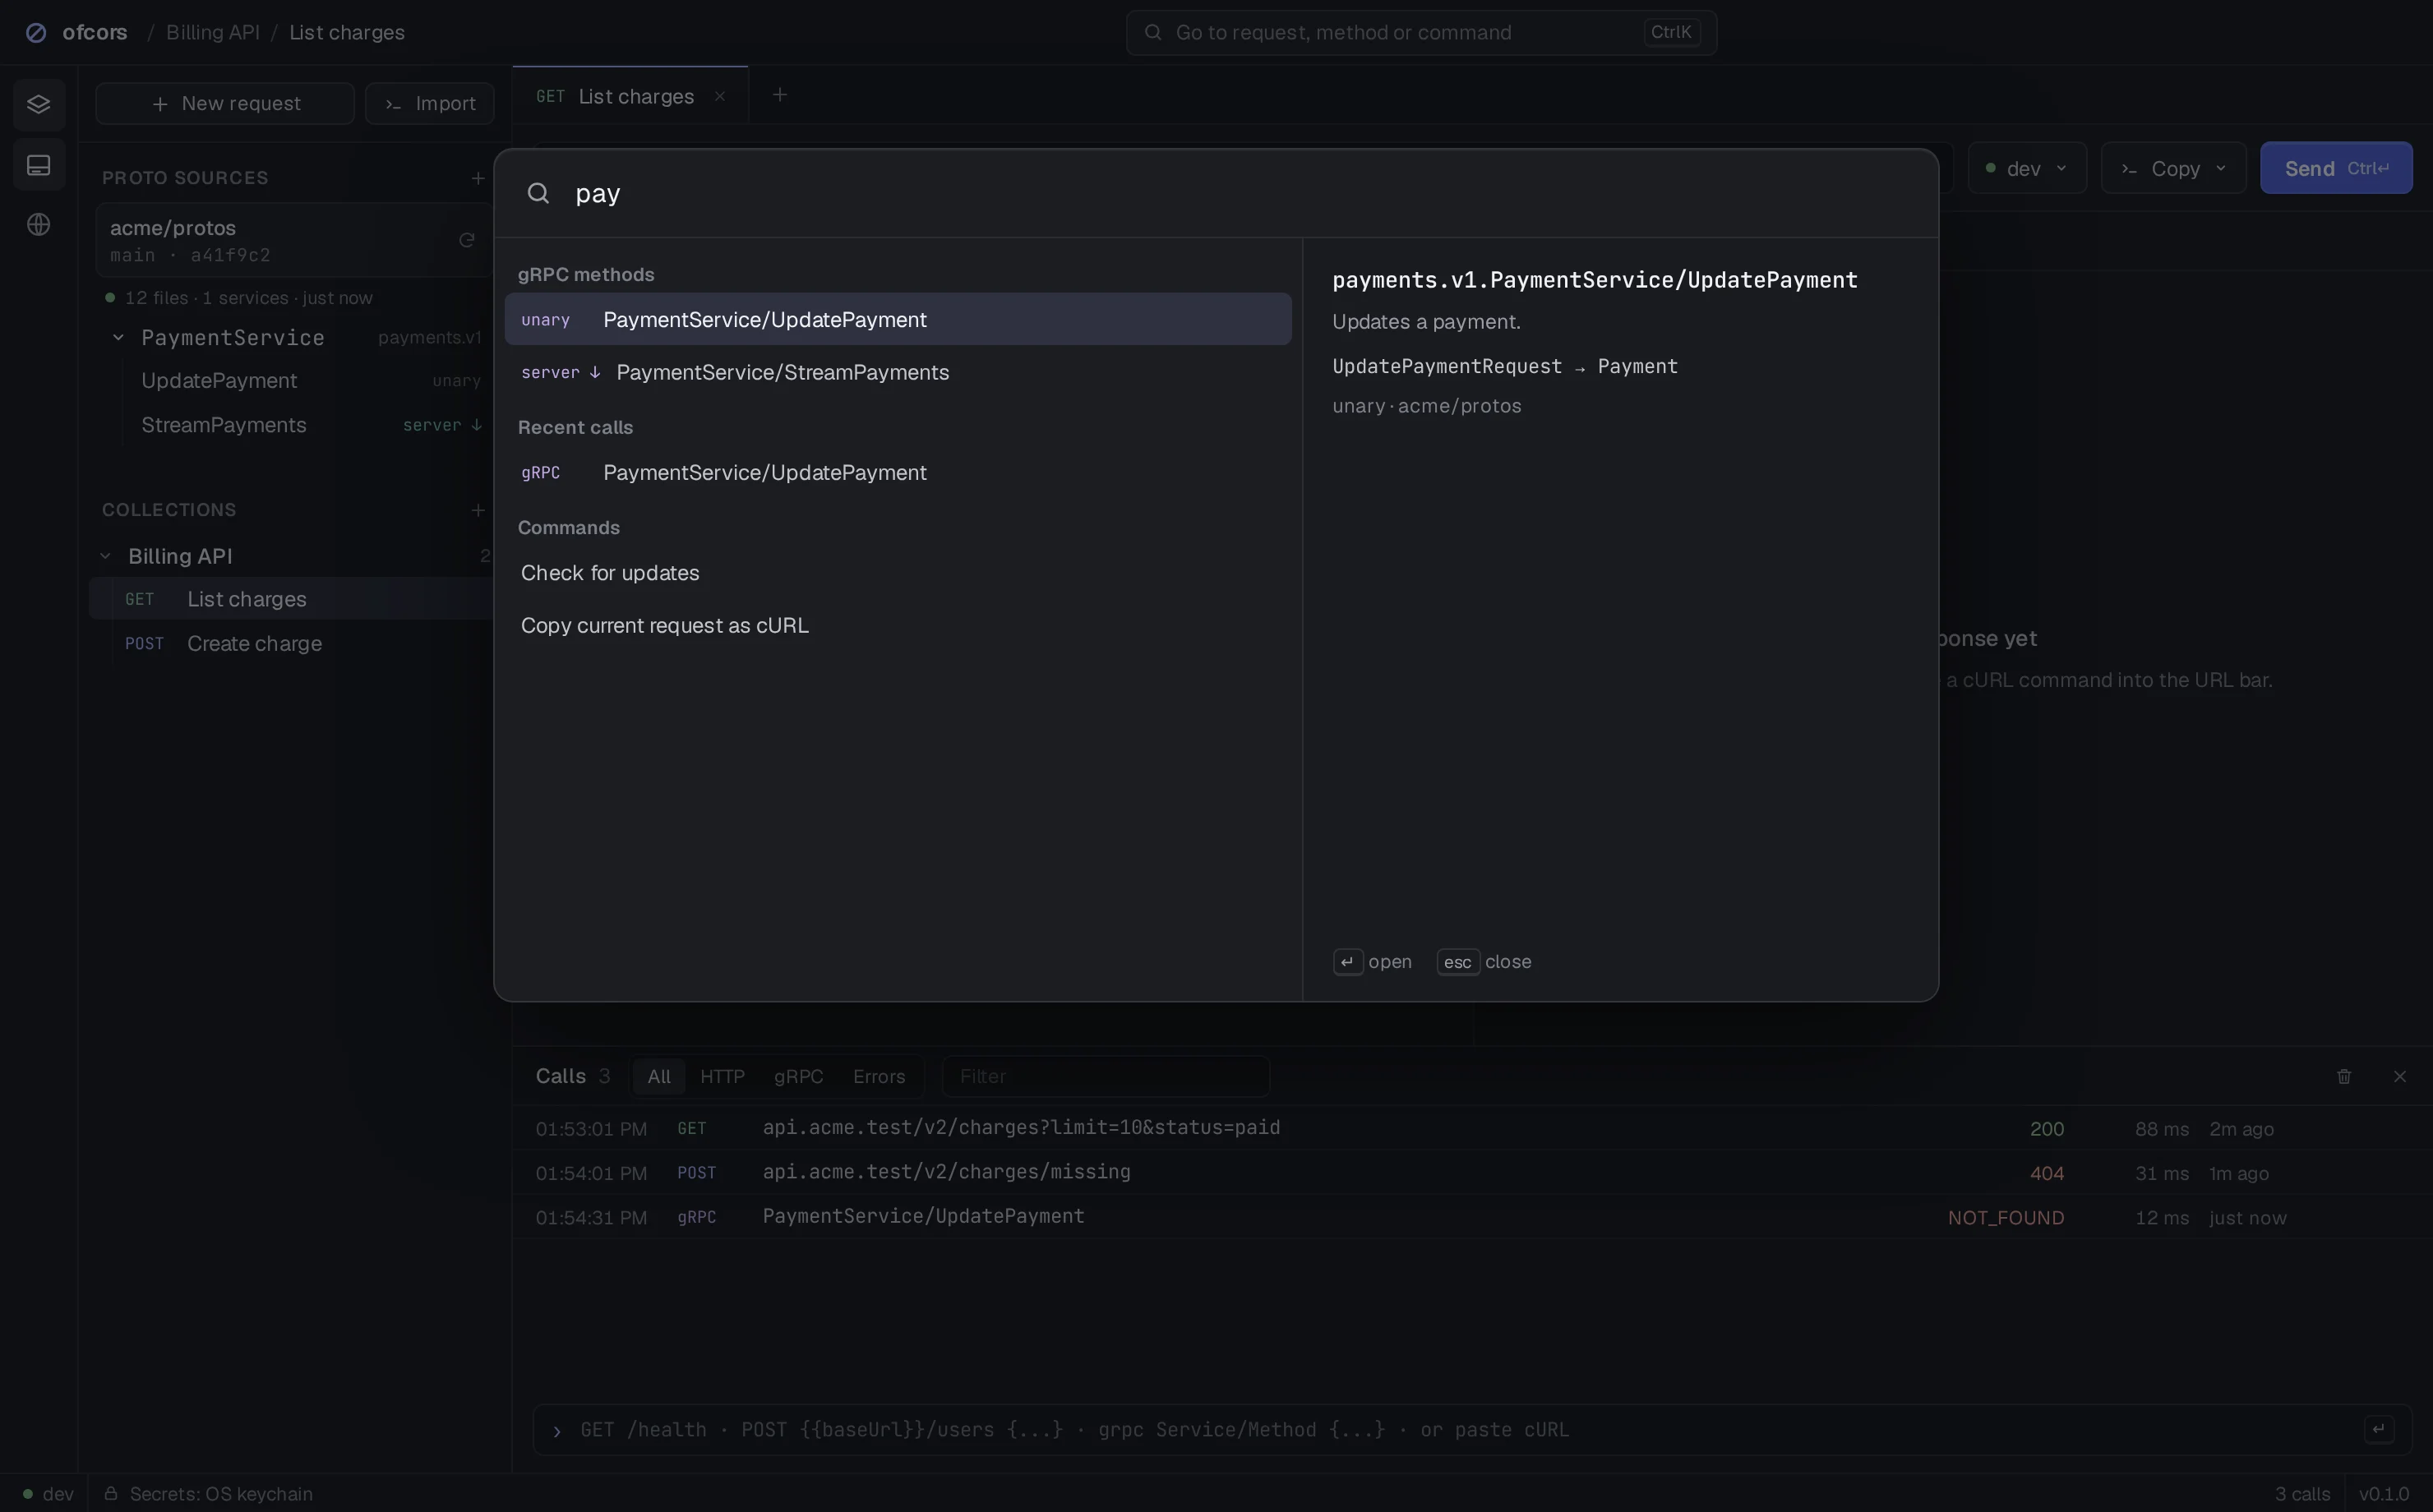Open the environments globe sidebar icon
2433x1512 pixels.
[x=39, y=225]
